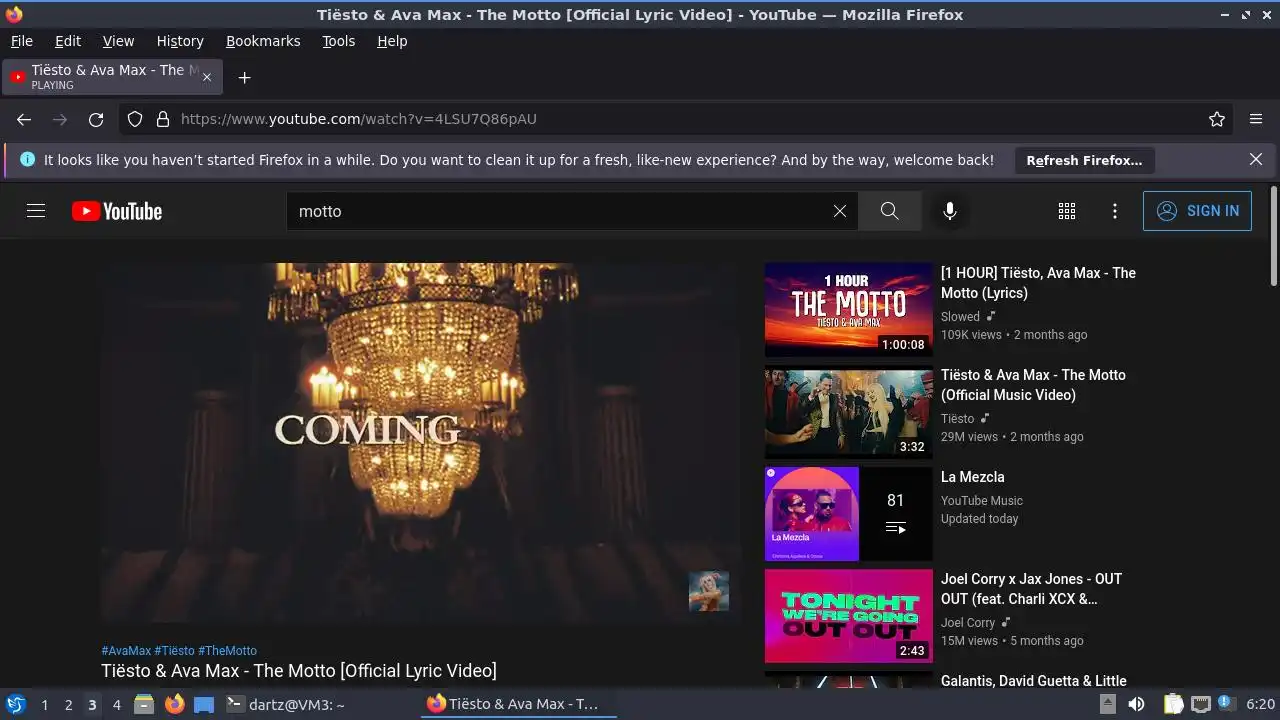Launch Firefox from the taskbar launcher
This screenshot has height=720, width=1280.
click(174, 704)
